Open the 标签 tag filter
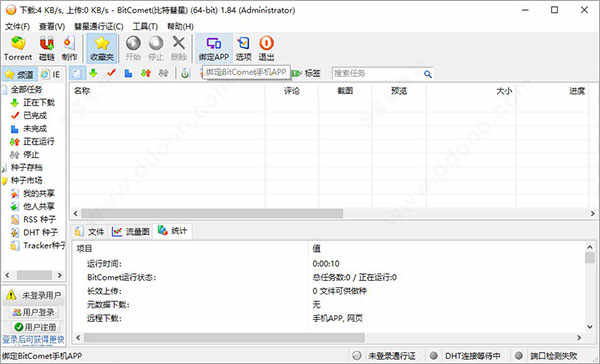Viewport: 600px width, 364px height. 307,73
